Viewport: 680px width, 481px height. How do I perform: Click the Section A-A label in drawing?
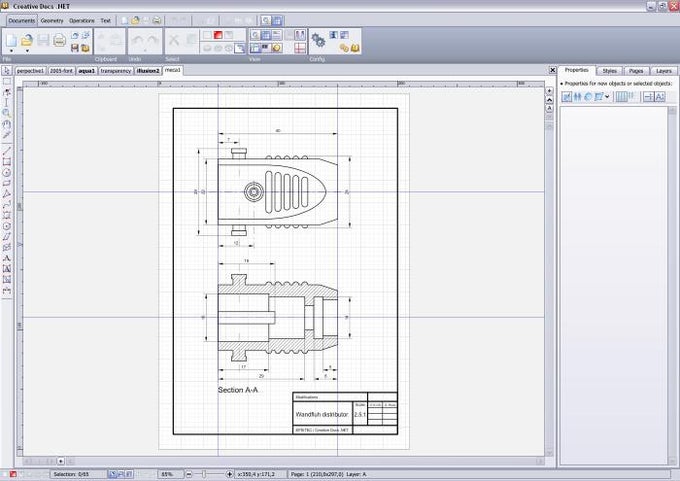point(238,390)
